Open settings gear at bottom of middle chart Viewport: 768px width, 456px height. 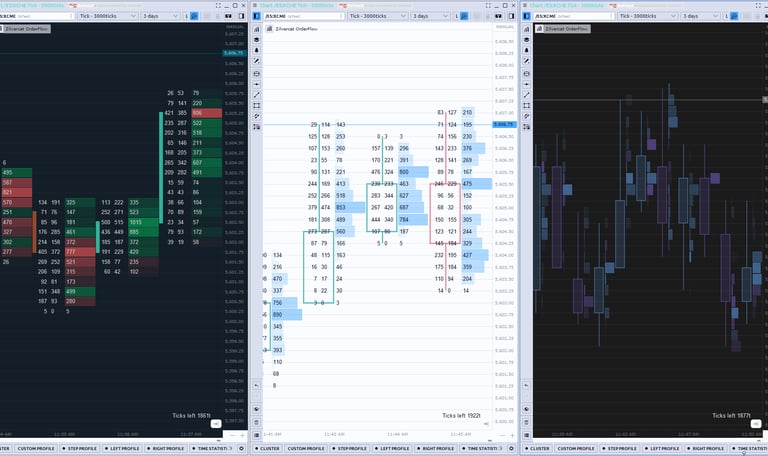(x=511, y=448)
